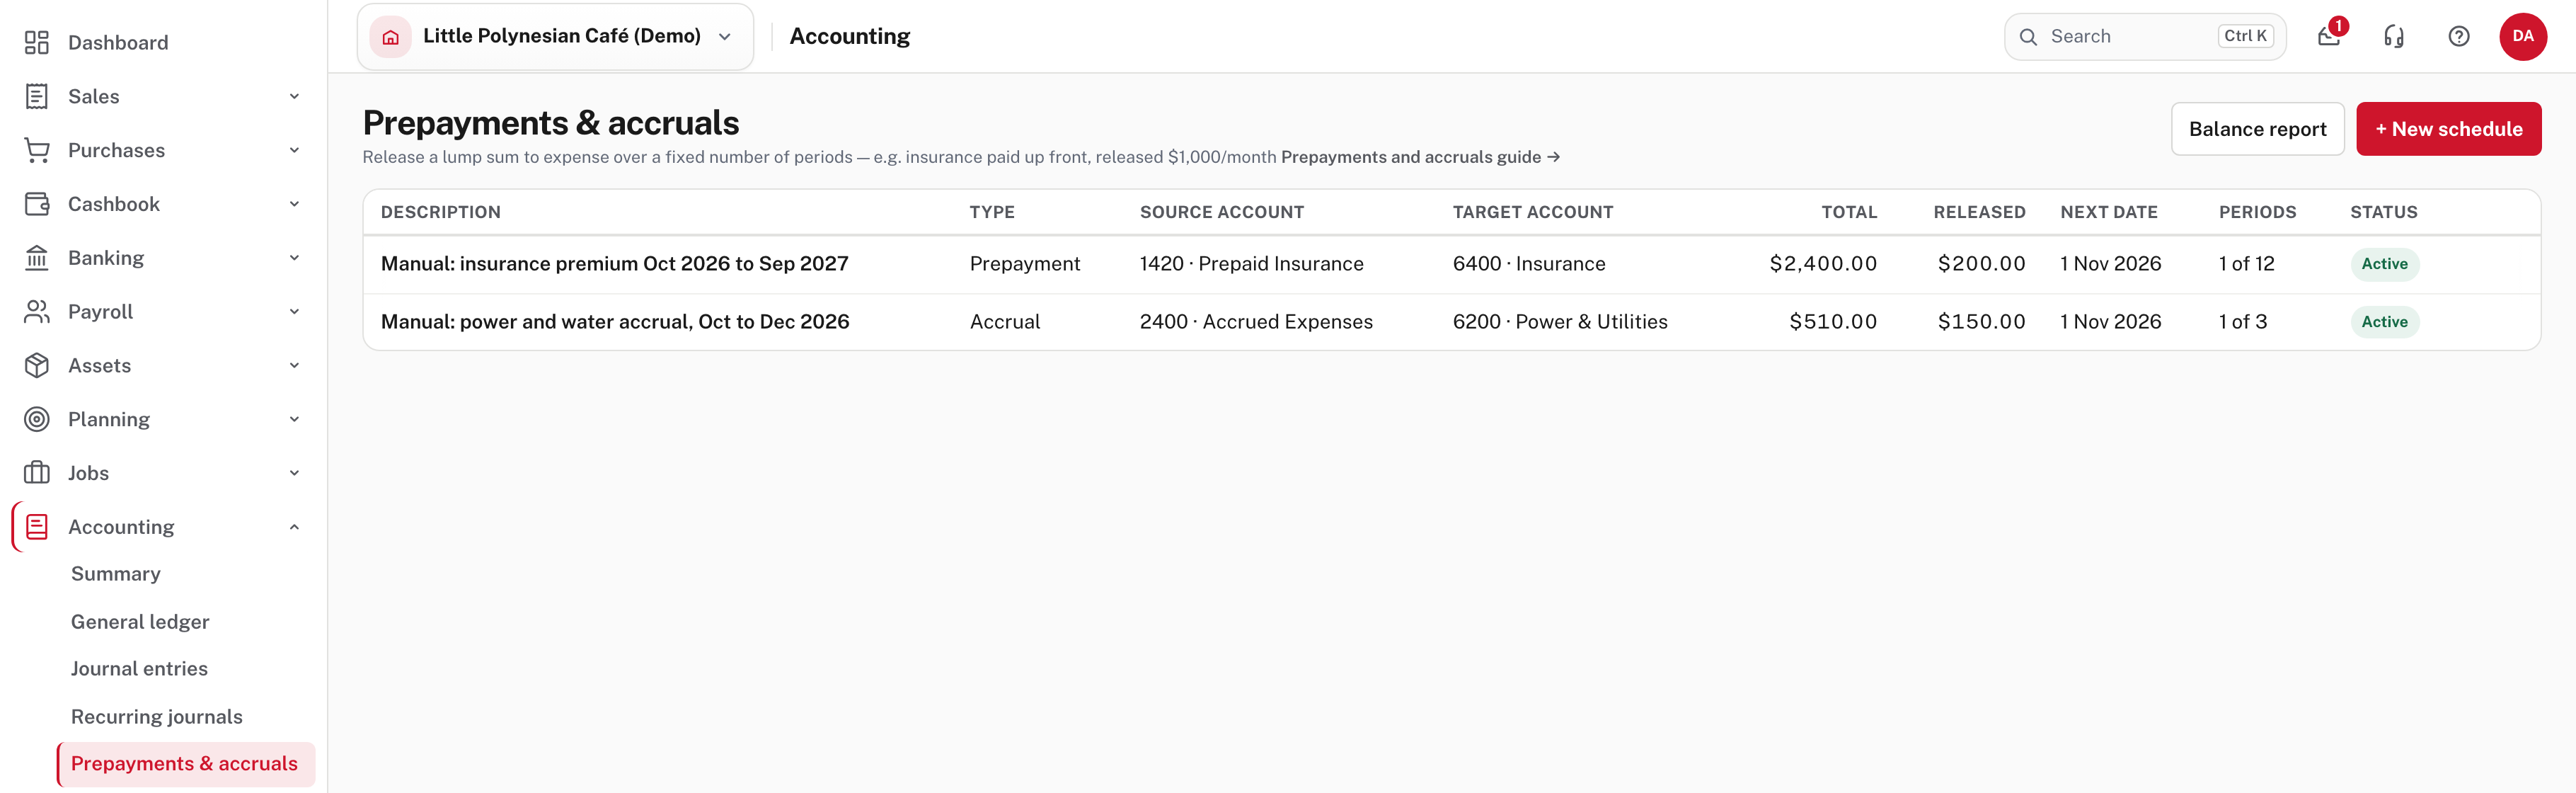The width and height of the screenshot is (2576, 793).
Task: Click the Planning target icon
Action: pos(37,419)
